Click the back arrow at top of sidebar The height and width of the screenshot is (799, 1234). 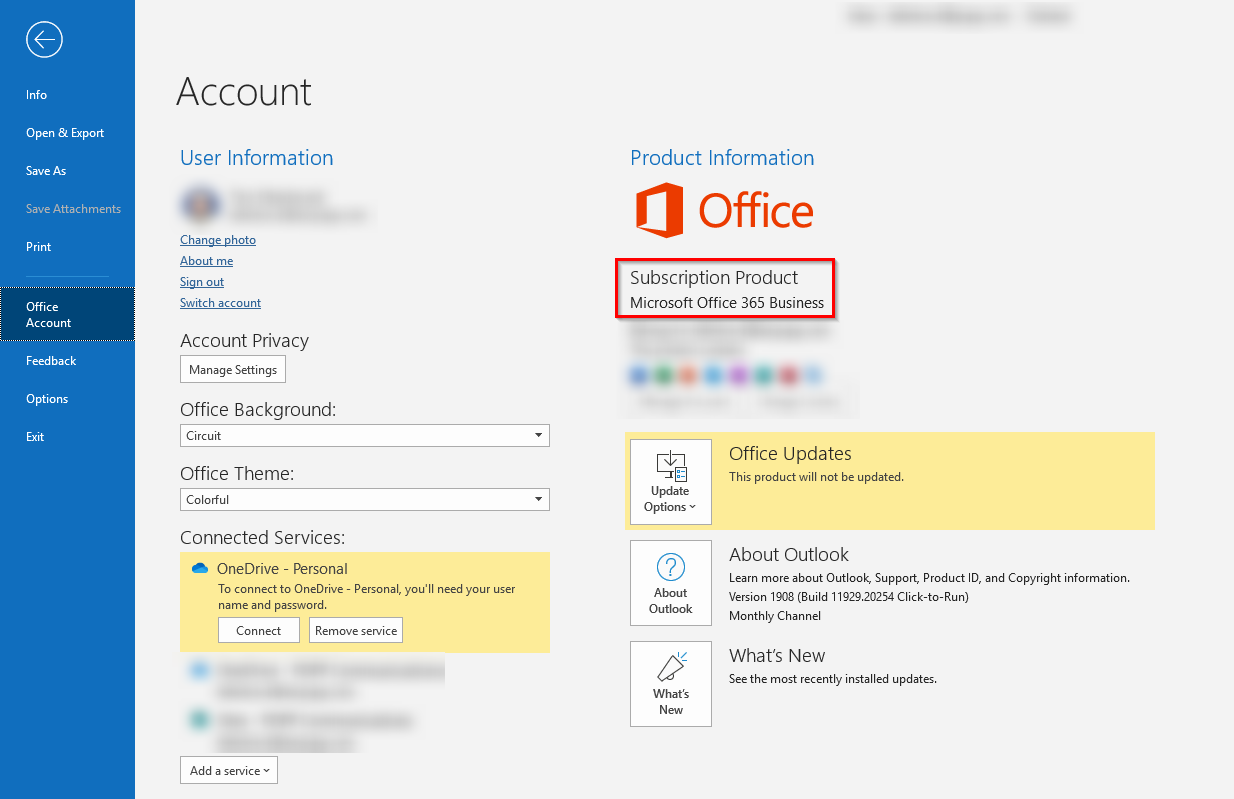click(x=44, y=40)
